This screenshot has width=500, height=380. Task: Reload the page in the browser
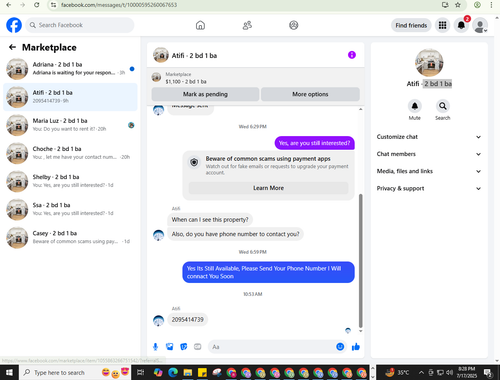pyautogui.click(x=37, y=5)
